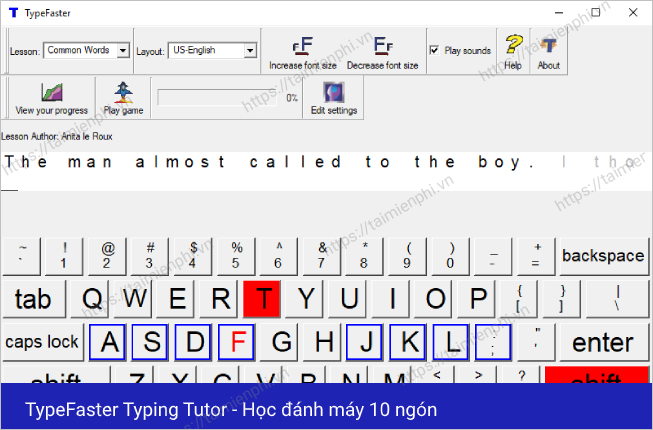Open Edit settings

(334, 92)
